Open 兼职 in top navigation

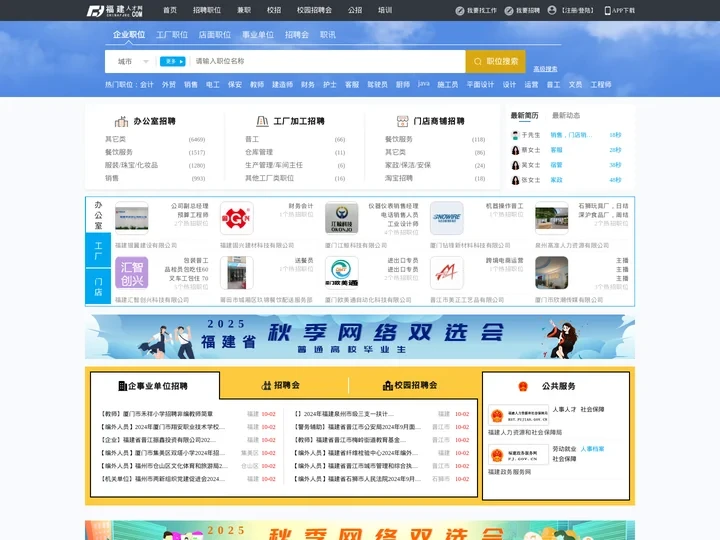coord(244,10)
